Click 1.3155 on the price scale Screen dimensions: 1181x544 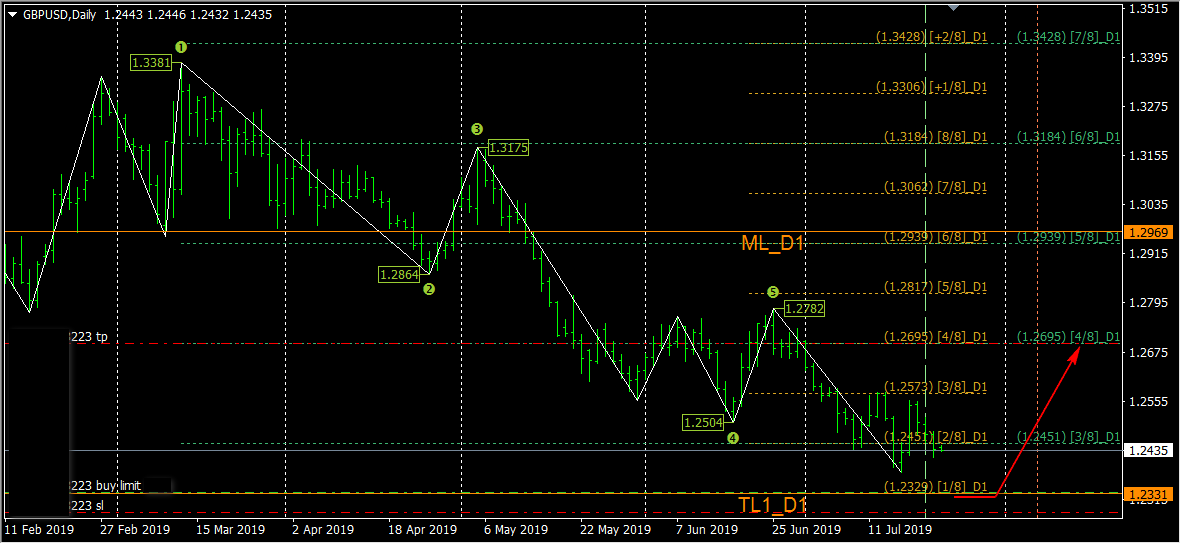(1148, 157)
